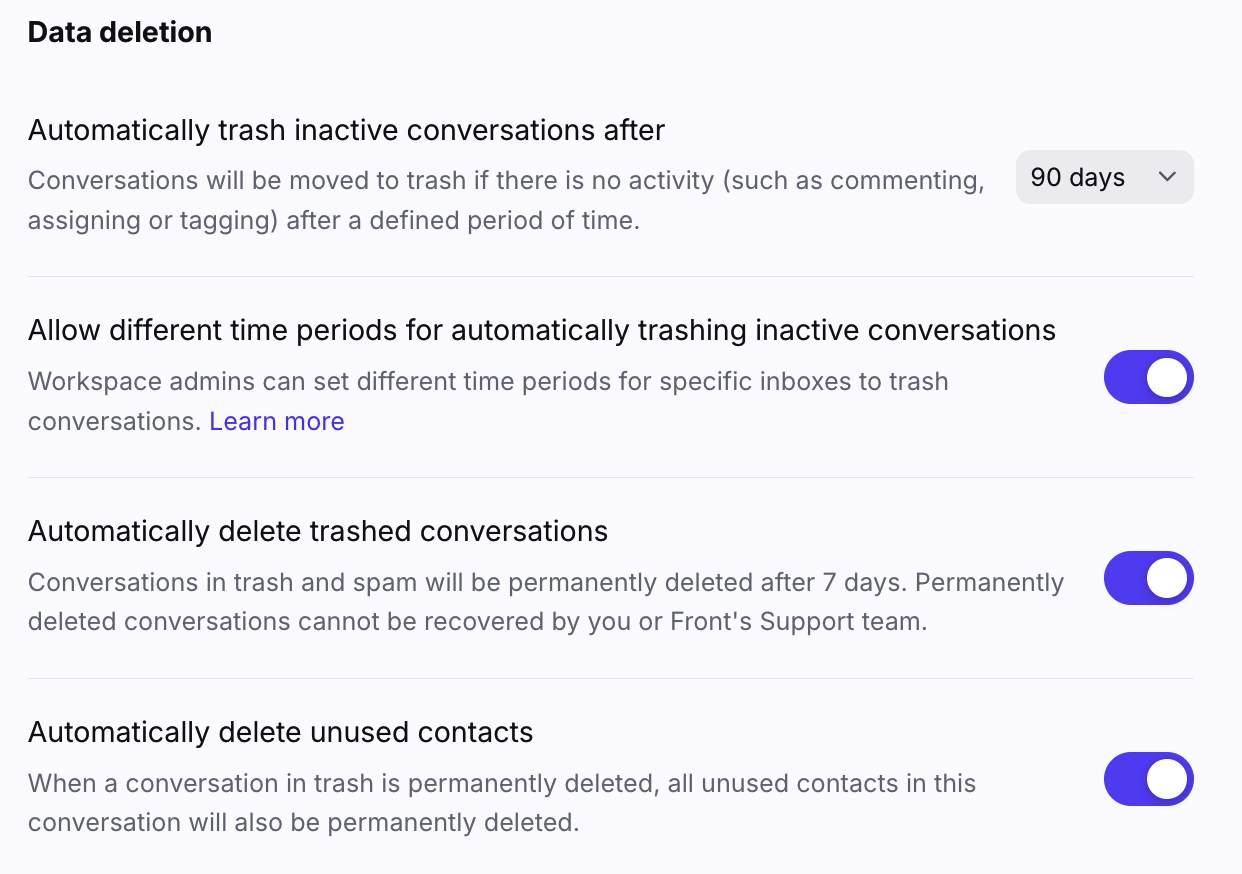Click white knob of unused contacts toggle
Screen dimensions: 1242x874
tap(1167, 779)
